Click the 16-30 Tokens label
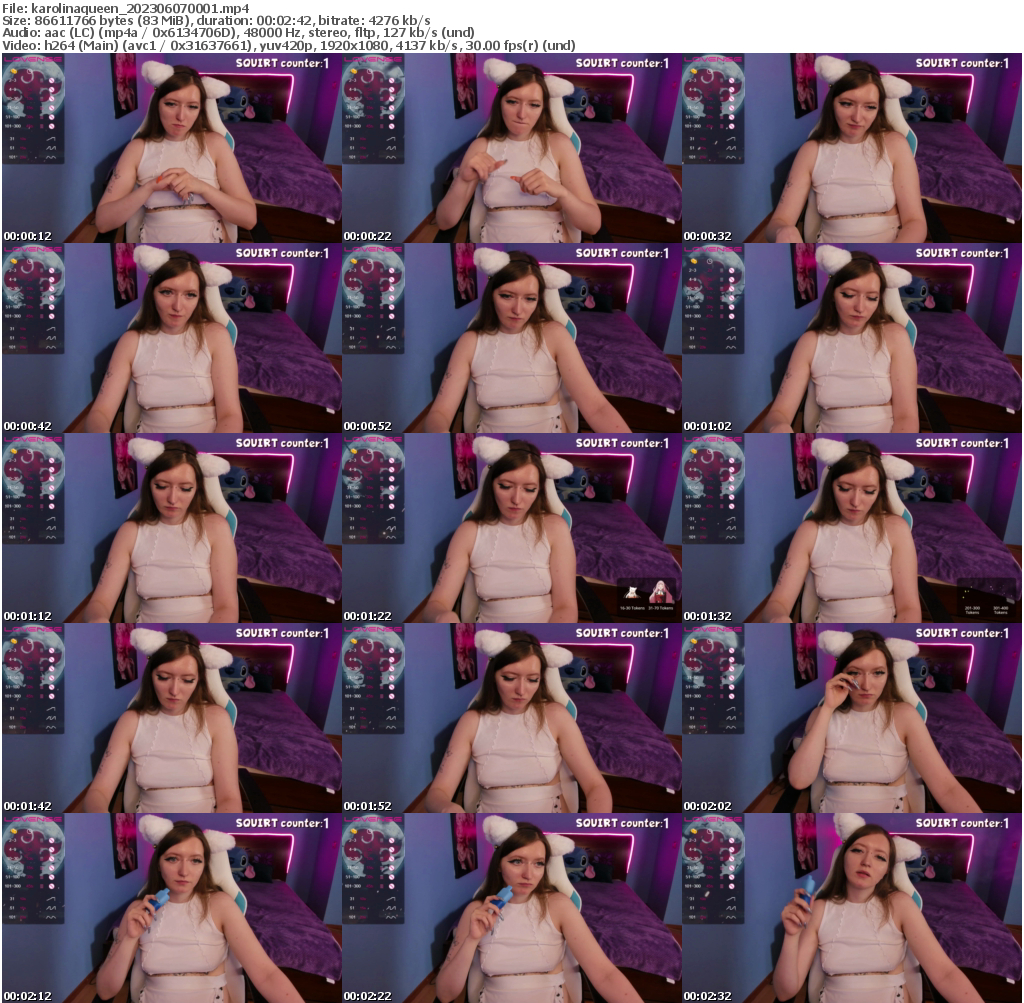 point(633,608)
